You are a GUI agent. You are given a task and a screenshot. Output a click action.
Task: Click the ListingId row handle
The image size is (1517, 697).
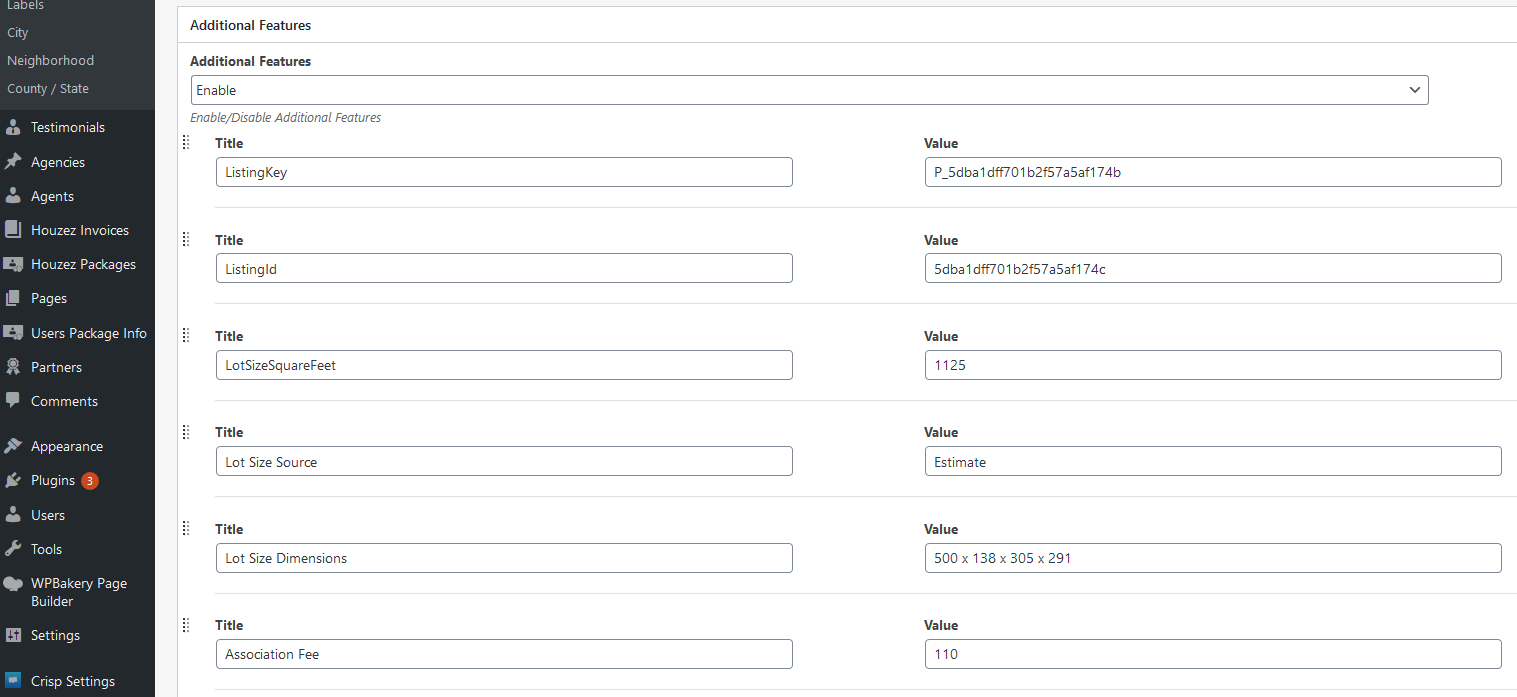186,240
